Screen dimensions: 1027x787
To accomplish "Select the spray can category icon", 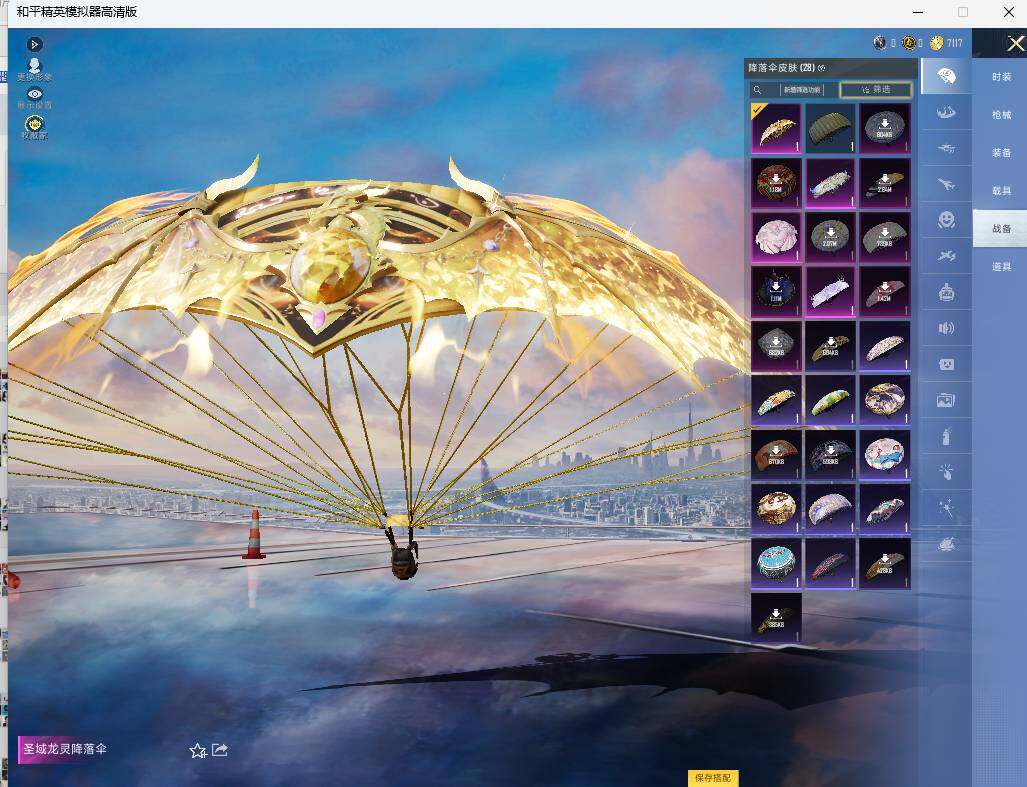I will point(946,436).
